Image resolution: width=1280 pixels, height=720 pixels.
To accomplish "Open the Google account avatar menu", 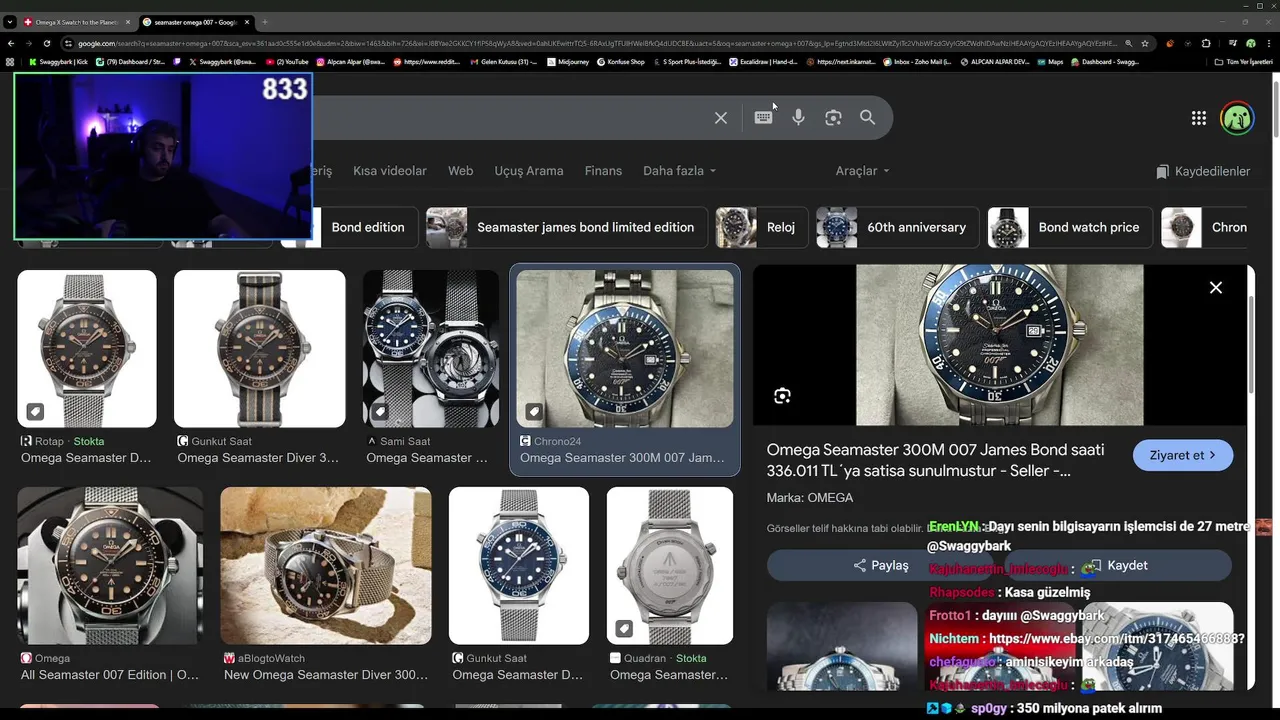I will pyautogui.click(x=1237, y=118).
